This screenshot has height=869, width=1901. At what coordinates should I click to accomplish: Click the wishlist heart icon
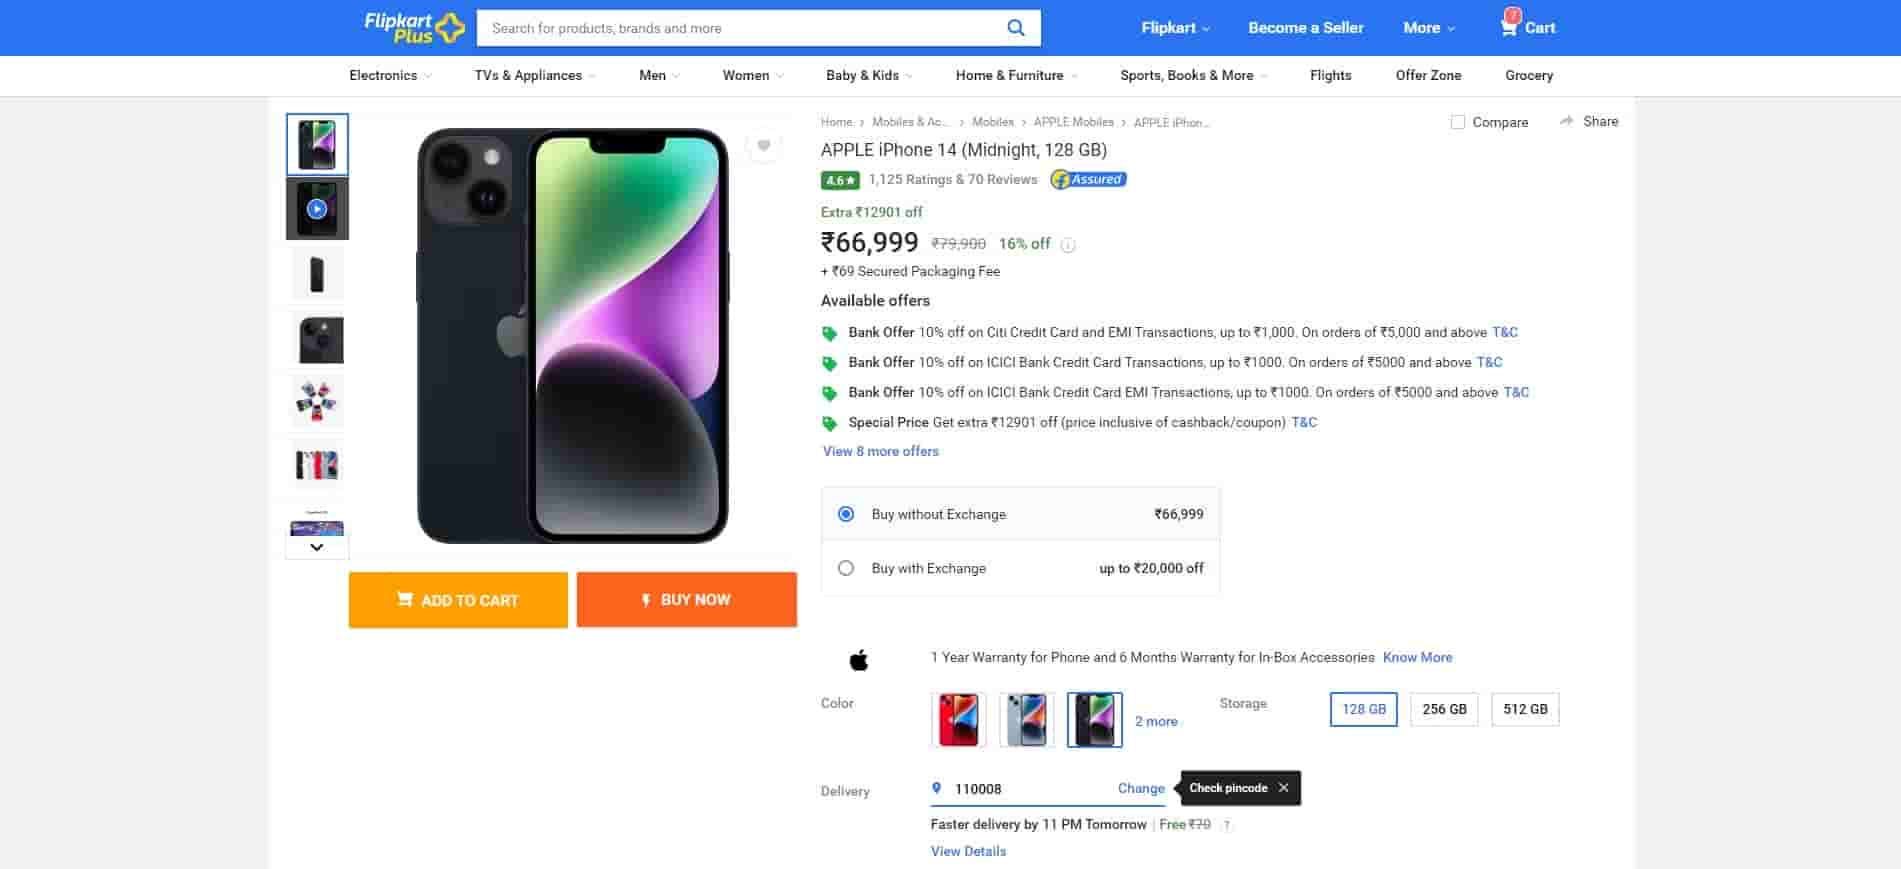[764, 146]
